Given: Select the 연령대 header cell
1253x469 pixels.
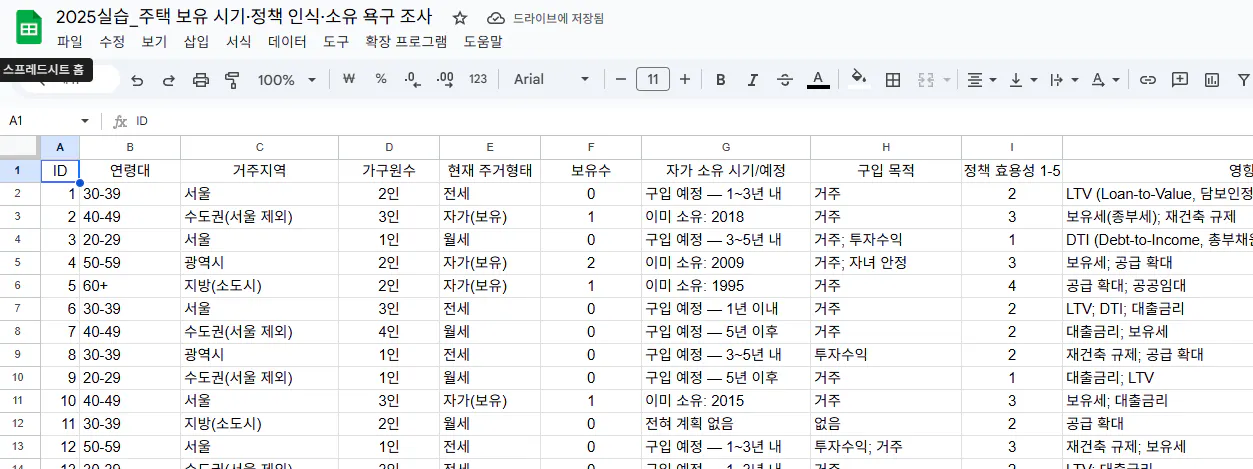Looking at the screenshot, I should 130,170.
